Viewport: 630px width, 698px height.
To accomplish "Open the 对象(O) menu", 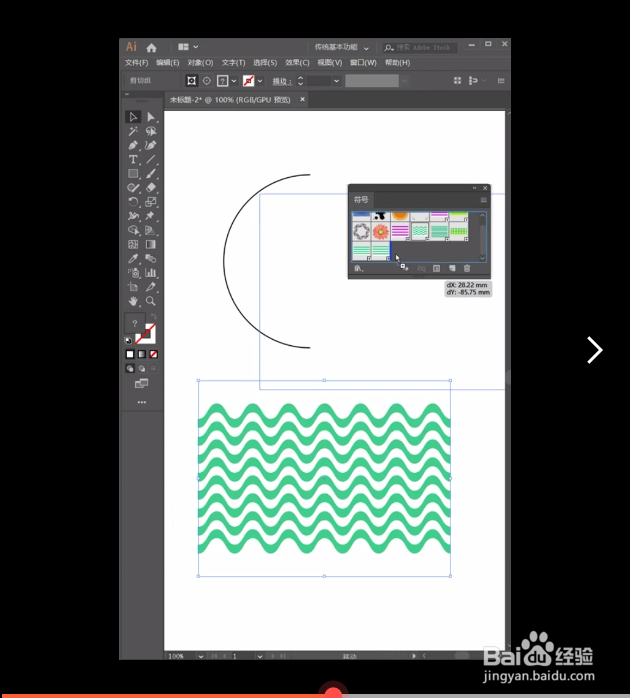I will click(200, 63).
